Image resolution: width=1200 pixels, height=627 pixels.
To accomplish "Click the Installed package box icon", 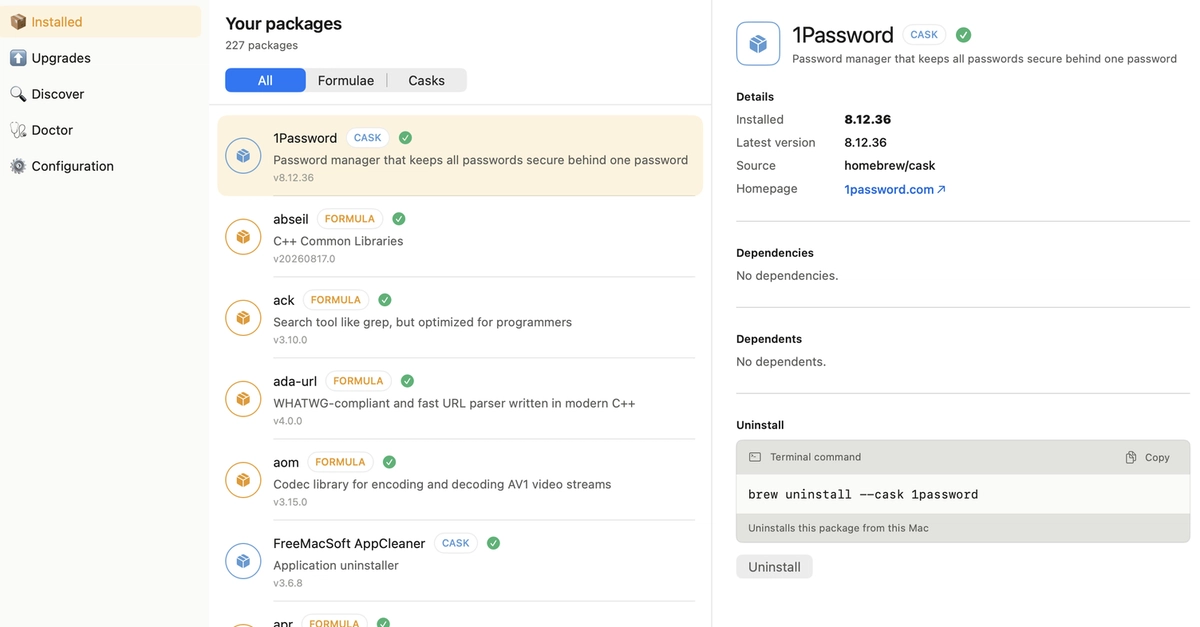I will click(18, 22).
